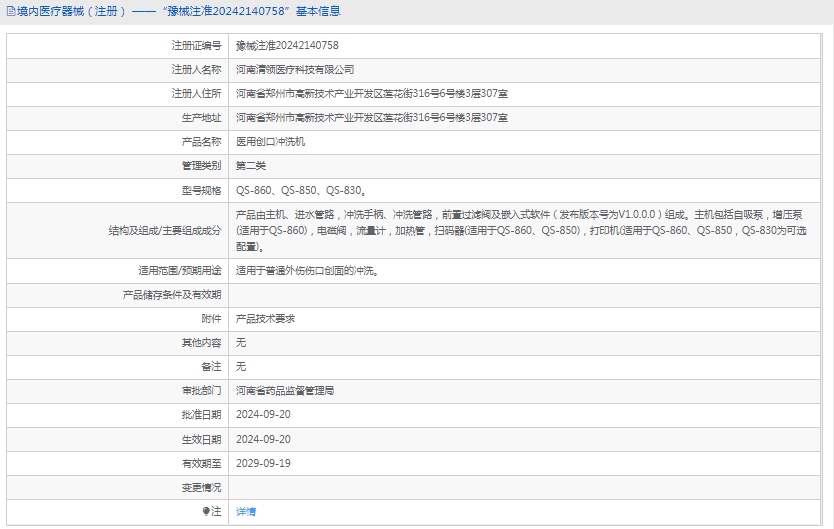Viewport: 834px width, 529px height.
Task: Click management category value 第二类
Action: pos(251,166)
